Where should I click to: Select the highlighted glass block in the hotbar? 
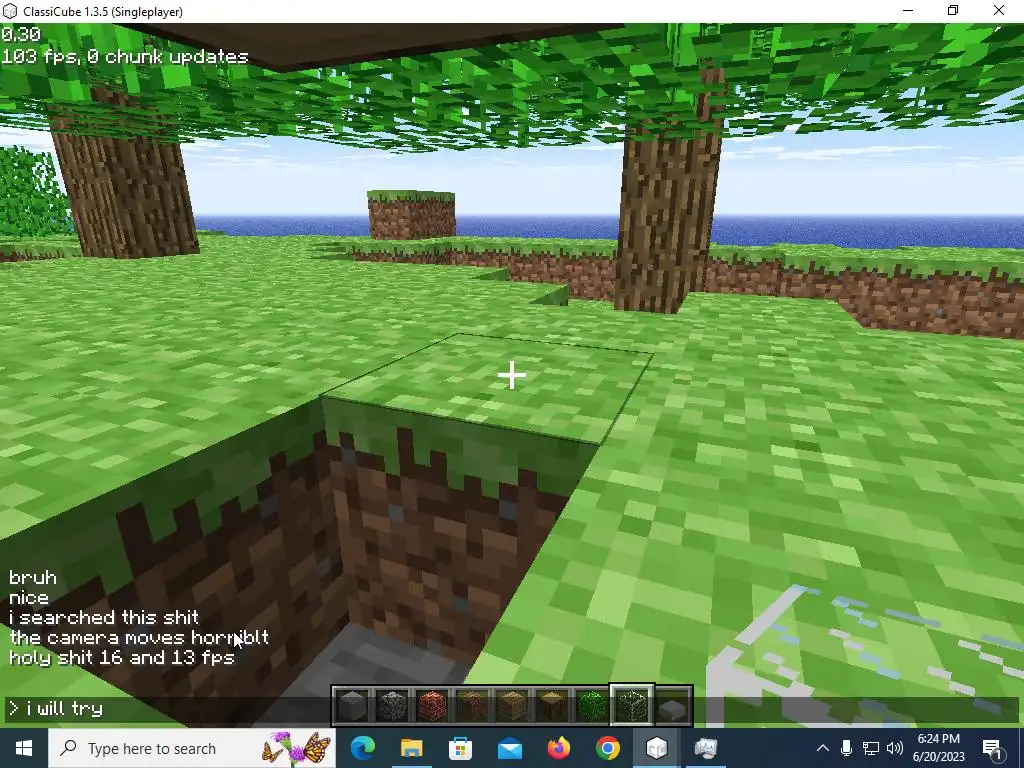click(x=632, y=705)
